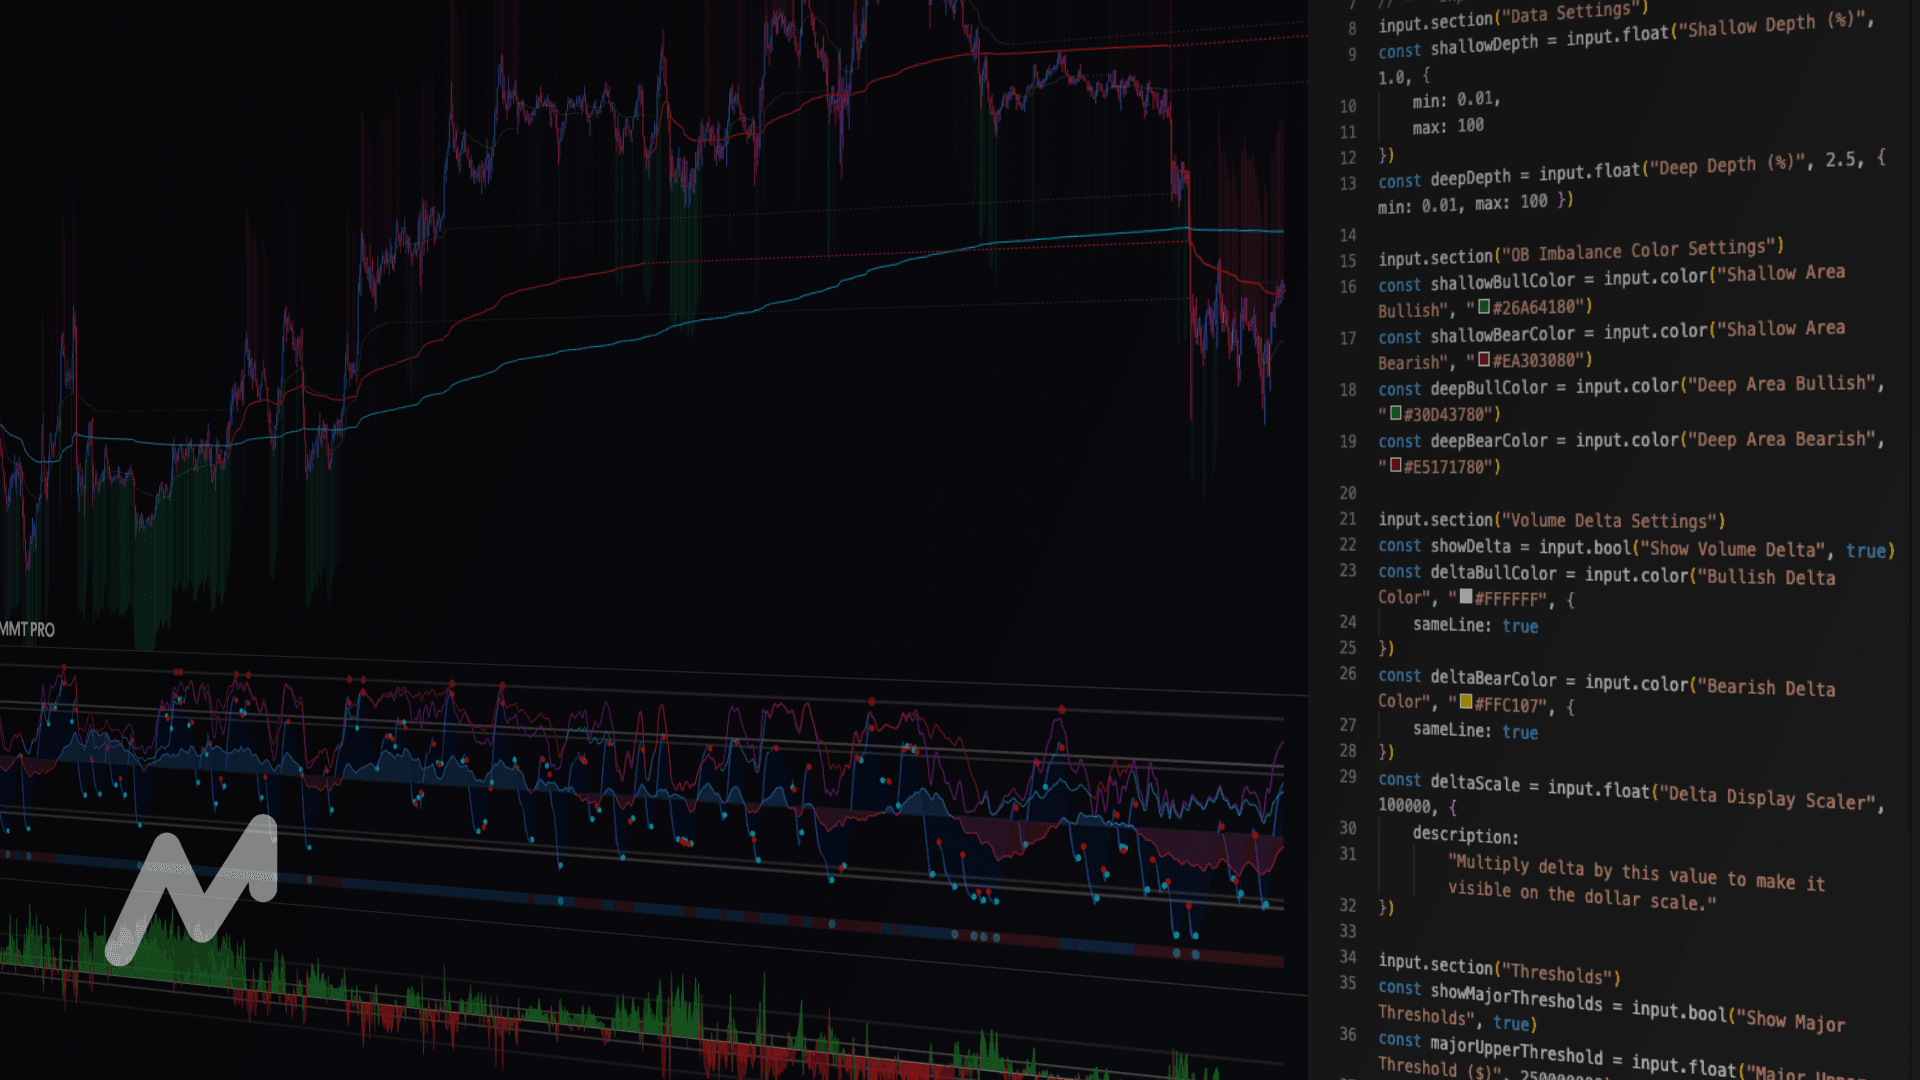This screenshot has width=1920, height=1080.
Task: Click the deltaScale value 100000 to edit it
Action: click(x=1404, y=803)
